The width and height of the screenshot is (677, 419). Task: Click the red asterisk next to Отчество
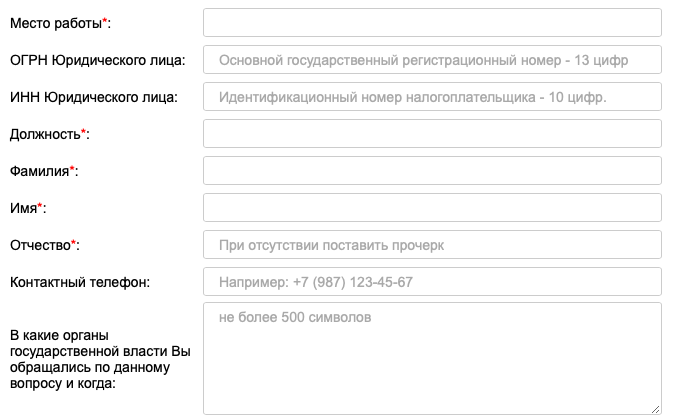(73, 243)
